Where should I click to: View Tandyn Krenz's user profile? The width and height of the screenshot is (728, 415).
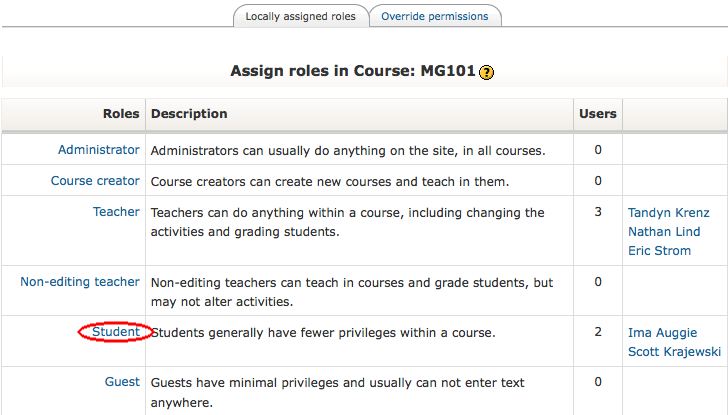tap(668, 213)
